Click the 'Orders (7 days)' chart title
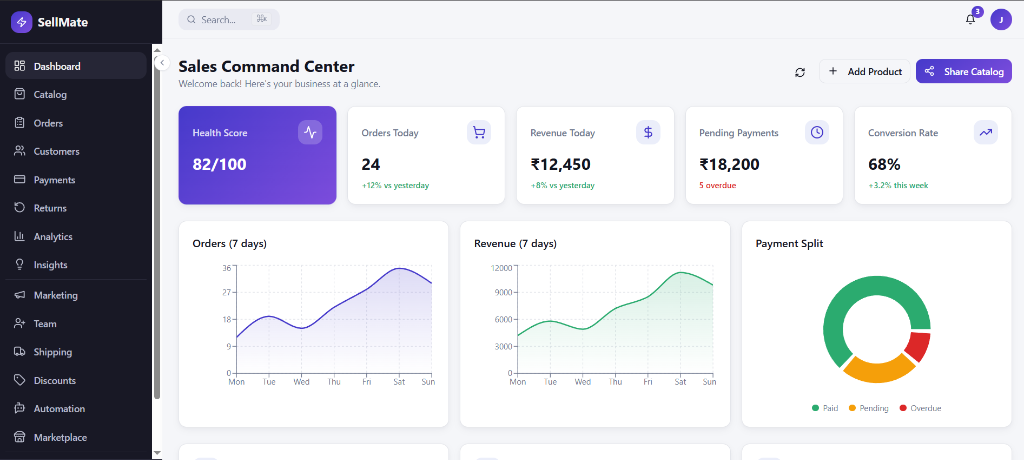Image resolution: width=1024 pixels, height=460 pixels. click(229, 244)
